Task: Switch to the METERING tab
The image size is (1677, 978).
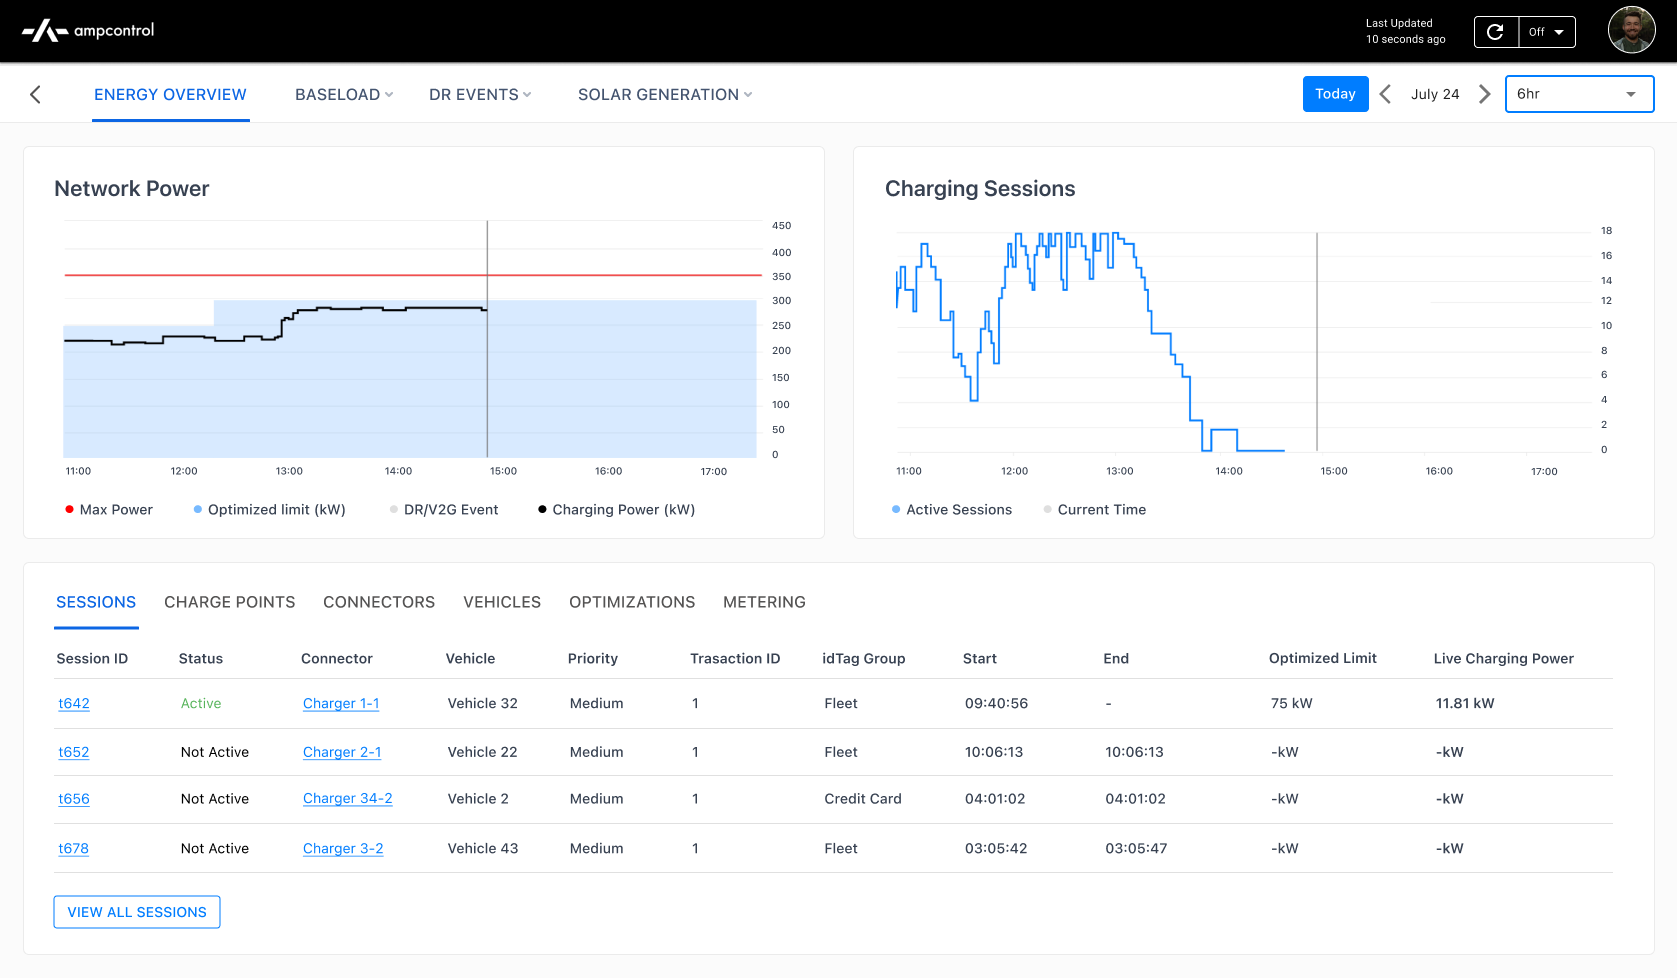Action: pyautogui.click(x=764, y=602)
